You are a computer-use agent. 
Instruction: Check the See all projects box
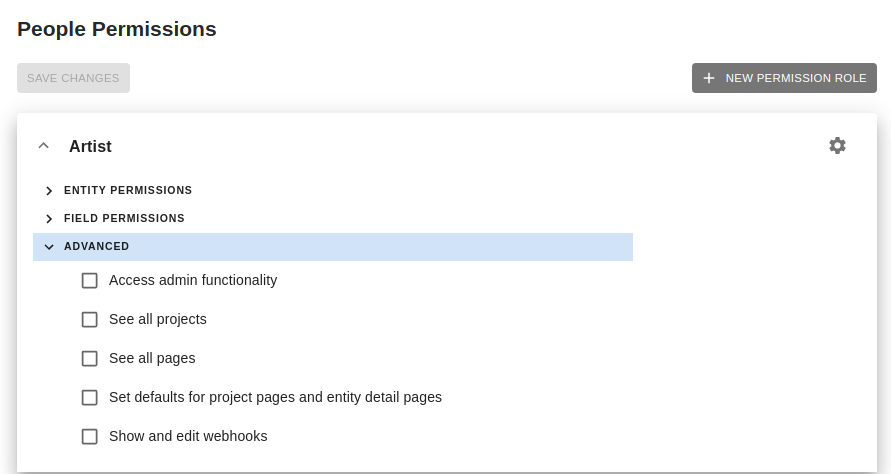pos(90,320)
